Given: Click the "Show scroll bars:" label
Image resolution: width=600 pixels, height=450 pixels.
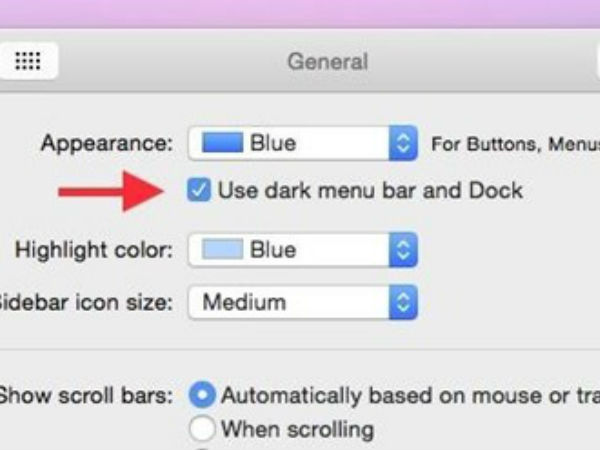Looking at the screenshot, I should (x=87, y=395).
